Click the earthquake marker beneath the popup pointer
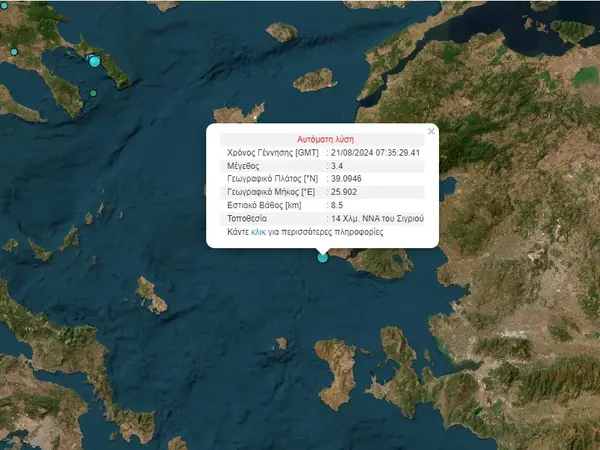 (x=322, y=257)
